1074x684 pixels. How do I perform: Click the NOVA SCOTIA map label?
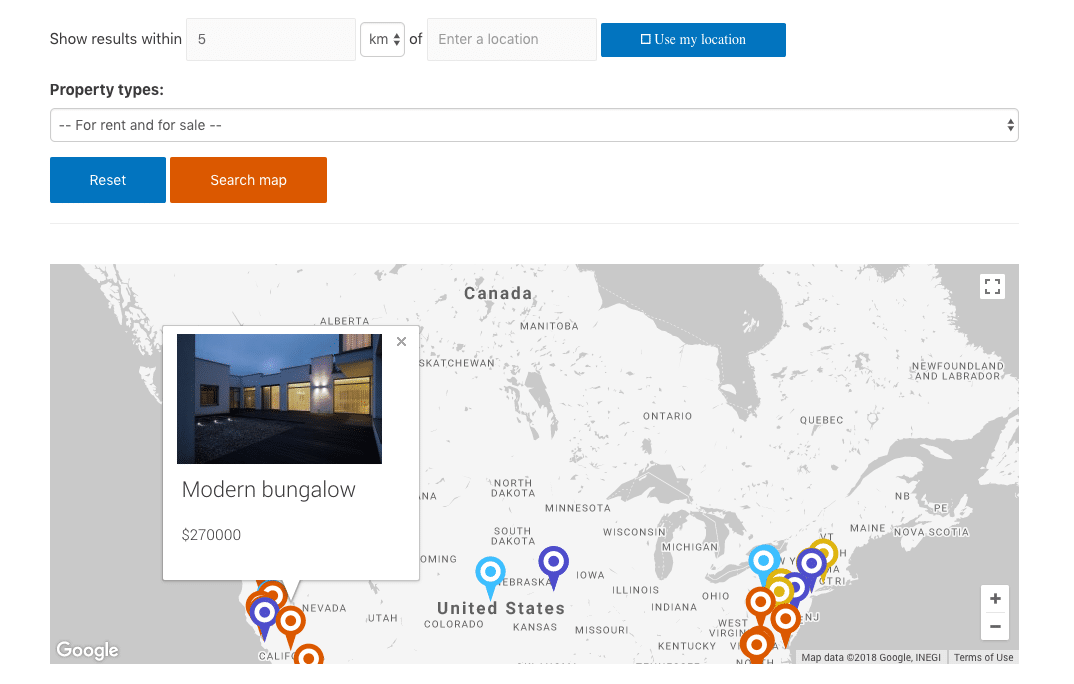click(932, 532)
